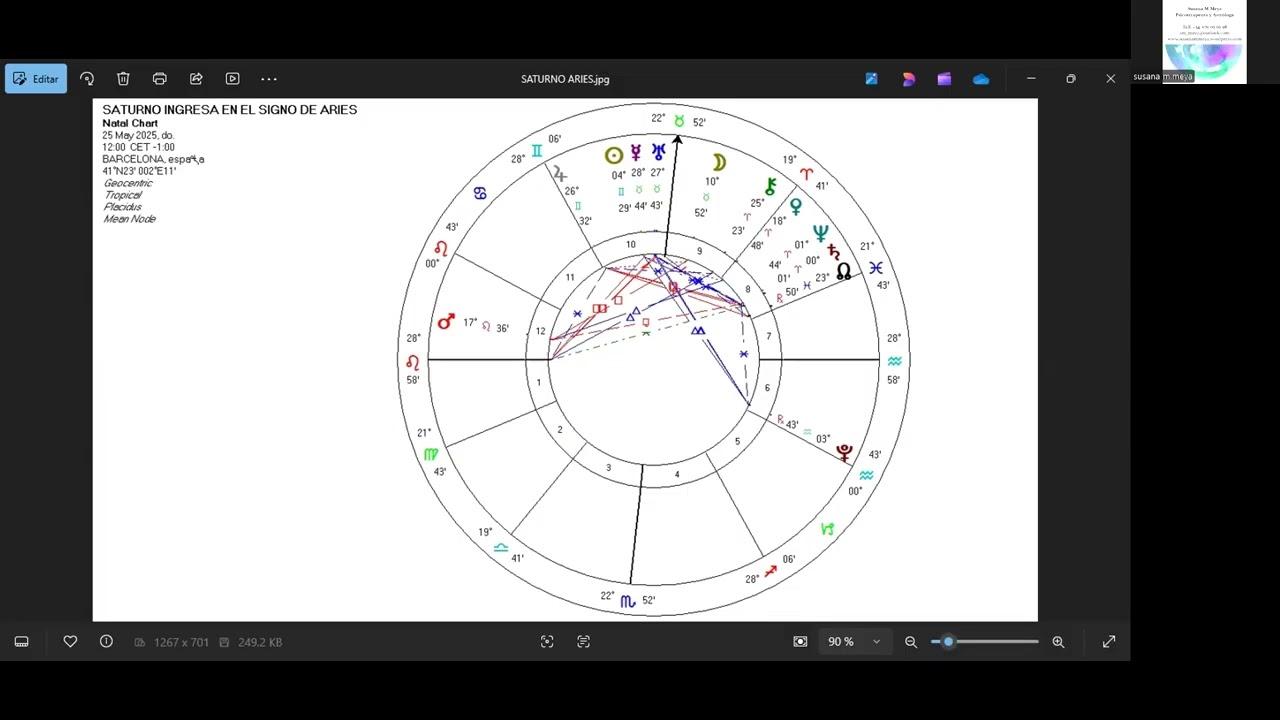
Task: Share the image via the share icon
Action: pyautogui.click(x=196, y=79)
